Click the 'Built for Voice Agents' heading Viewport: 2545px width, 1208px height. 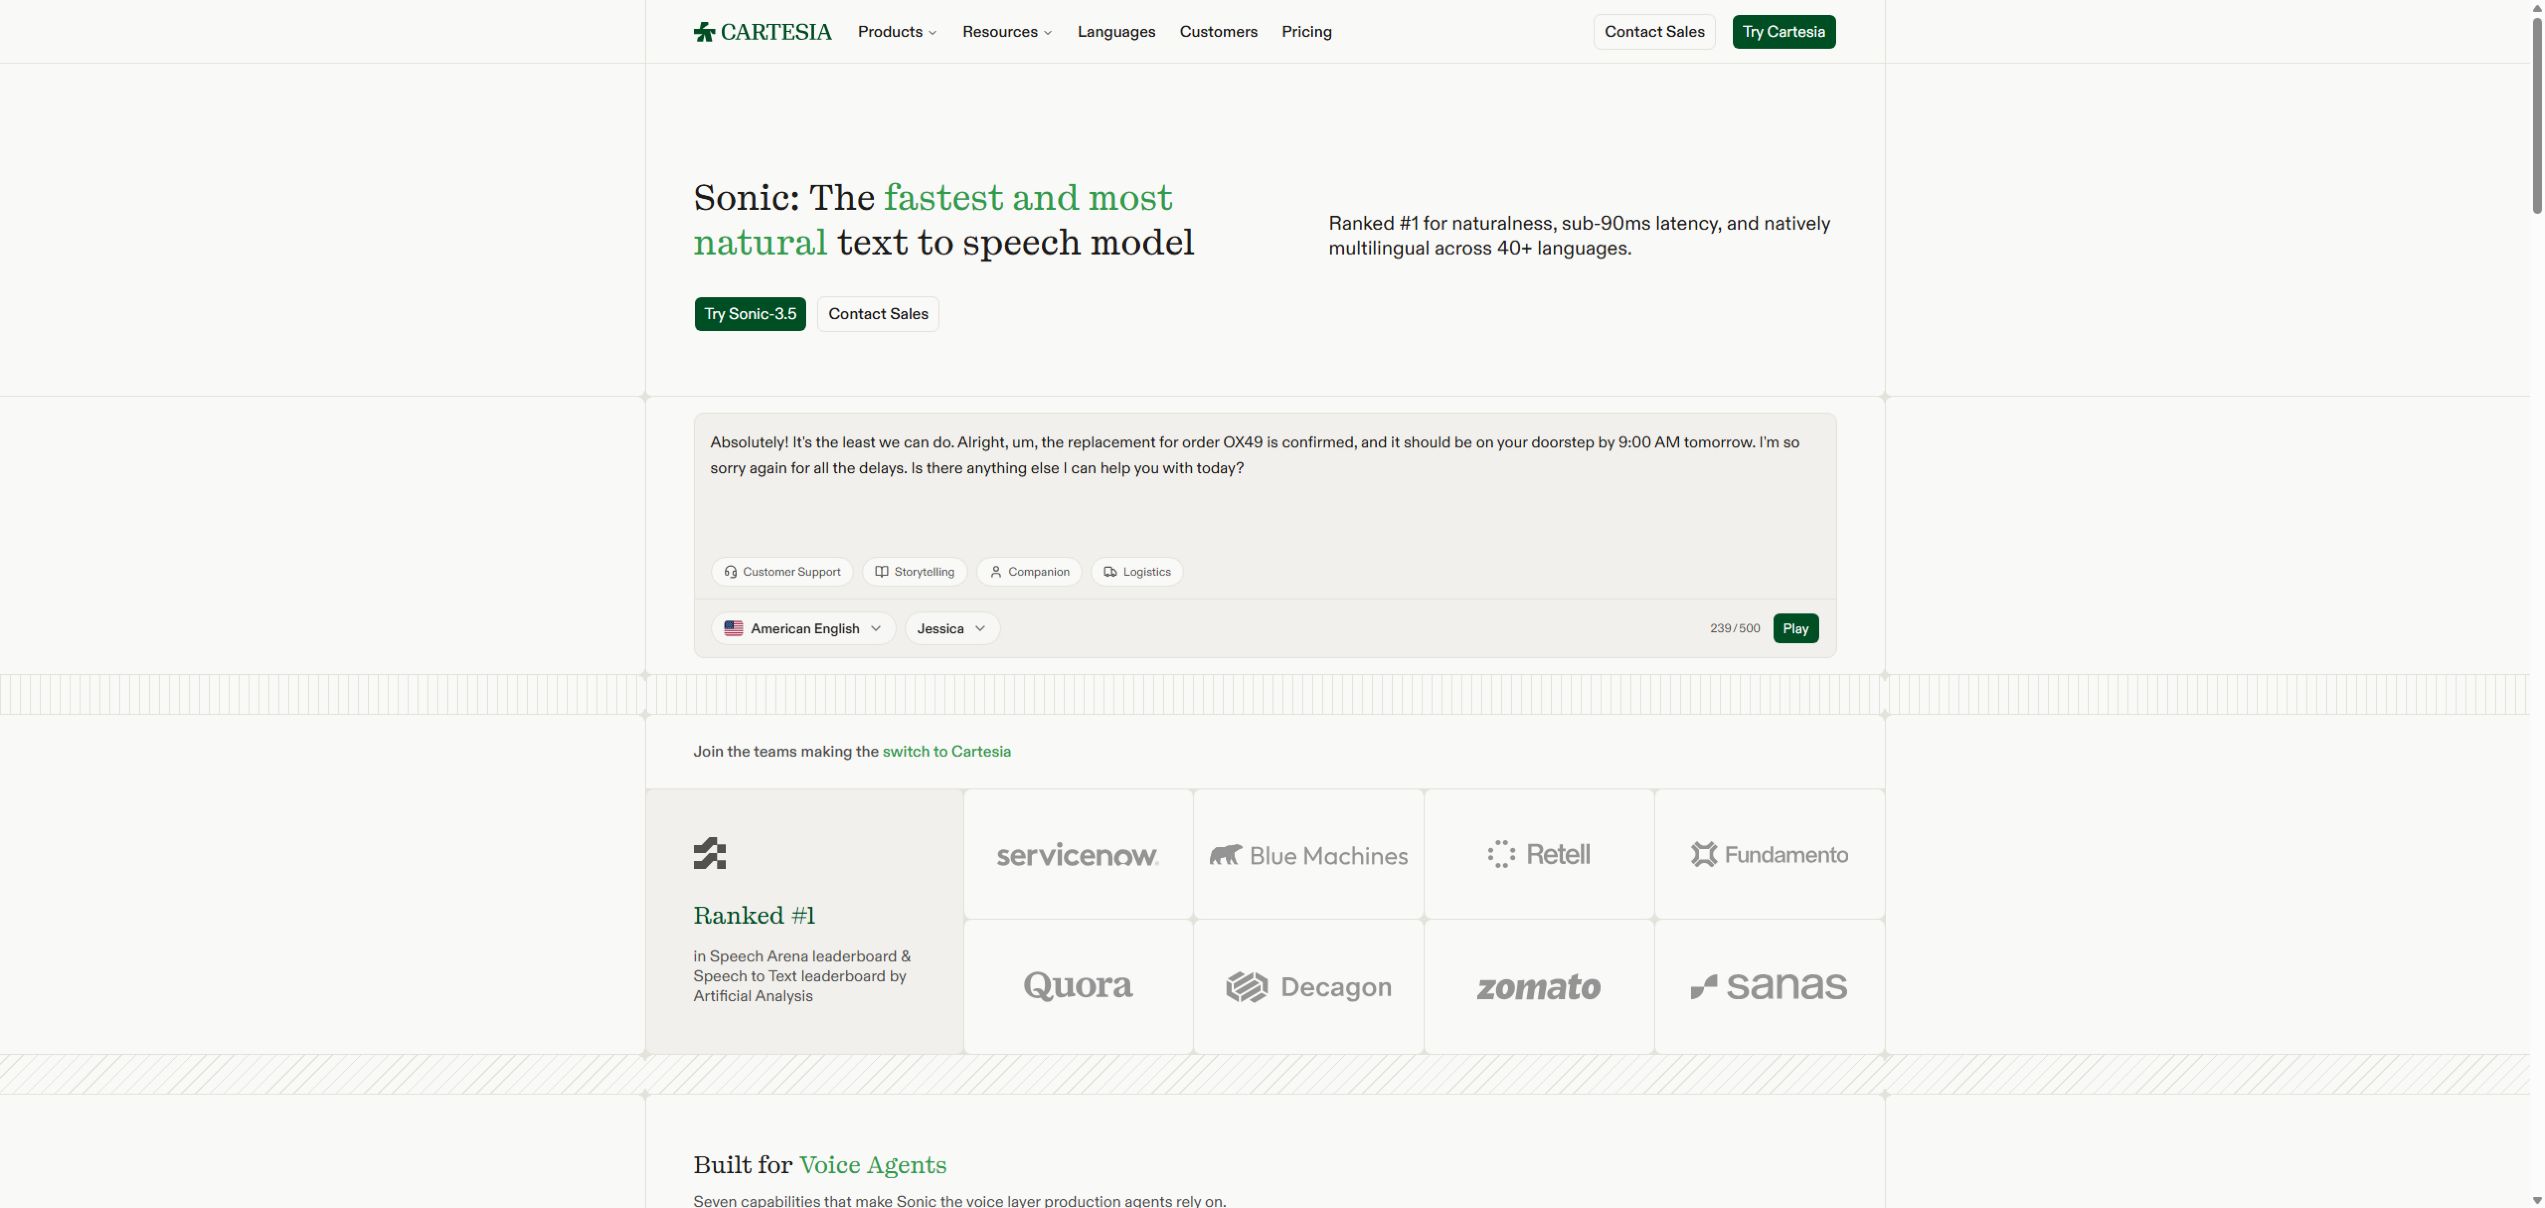point(820,1165)
